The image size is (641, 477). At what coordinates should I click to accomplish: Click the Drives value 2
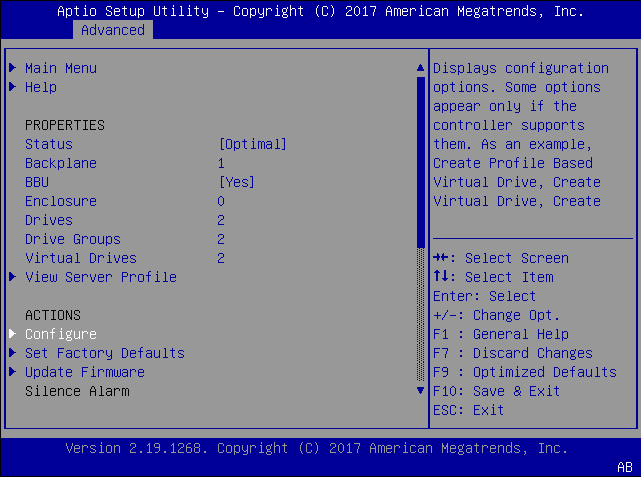click(x=221, y=220)
